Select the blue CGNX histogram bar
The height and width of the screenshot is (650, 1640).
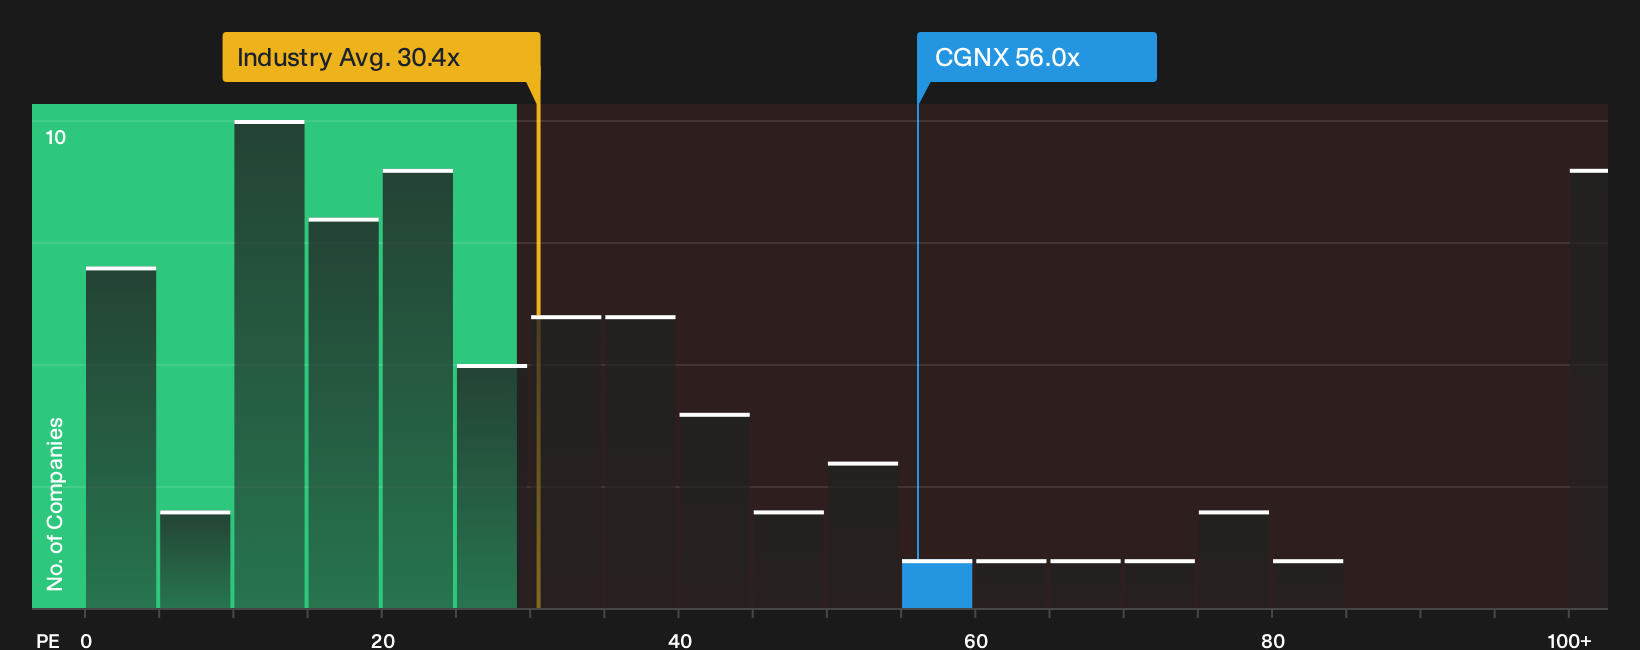point(937,584)
